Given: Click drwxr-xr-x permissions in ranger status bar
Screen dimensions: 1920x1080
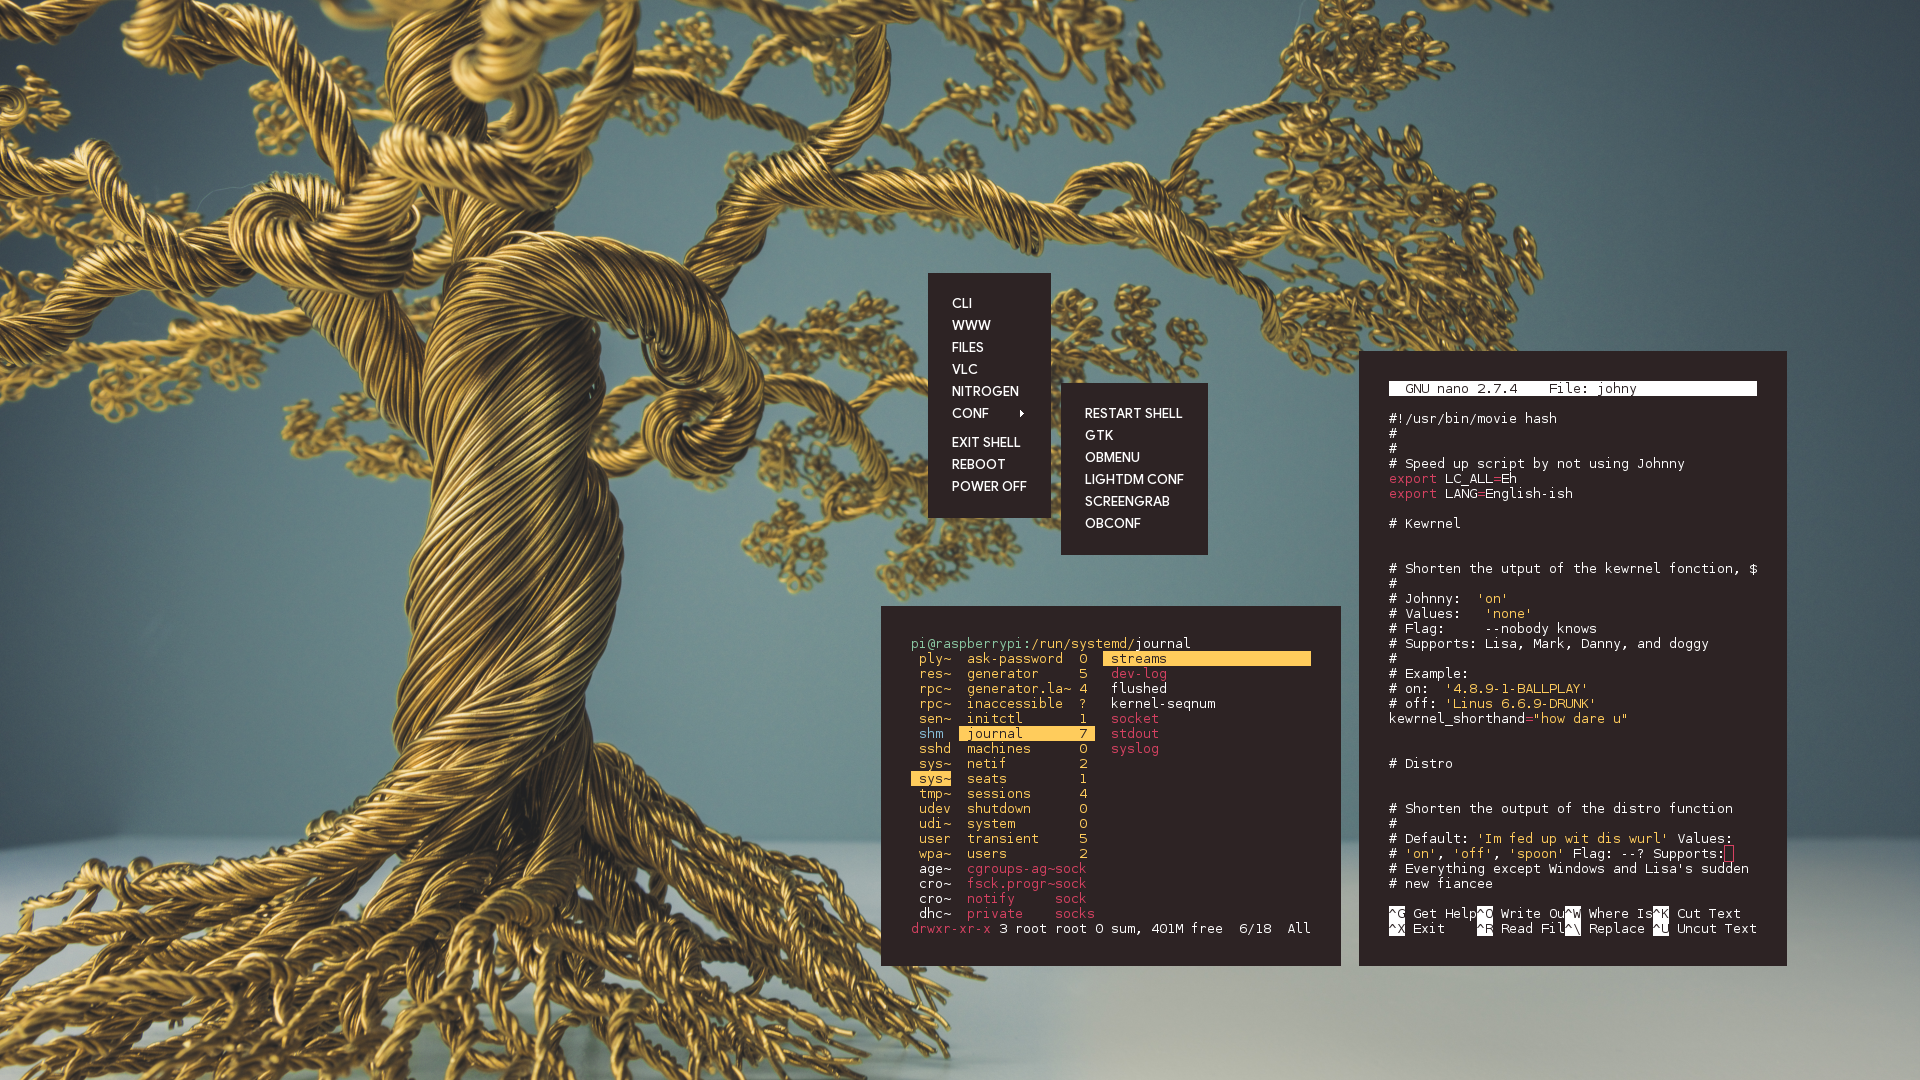Looking at the screenshot, I should coord(951,928).
